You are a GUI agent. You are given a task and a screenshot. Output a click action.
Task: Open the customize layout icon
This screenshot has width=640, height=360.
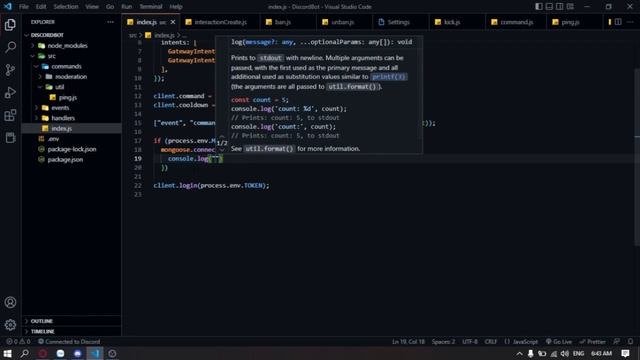[570, 7]
